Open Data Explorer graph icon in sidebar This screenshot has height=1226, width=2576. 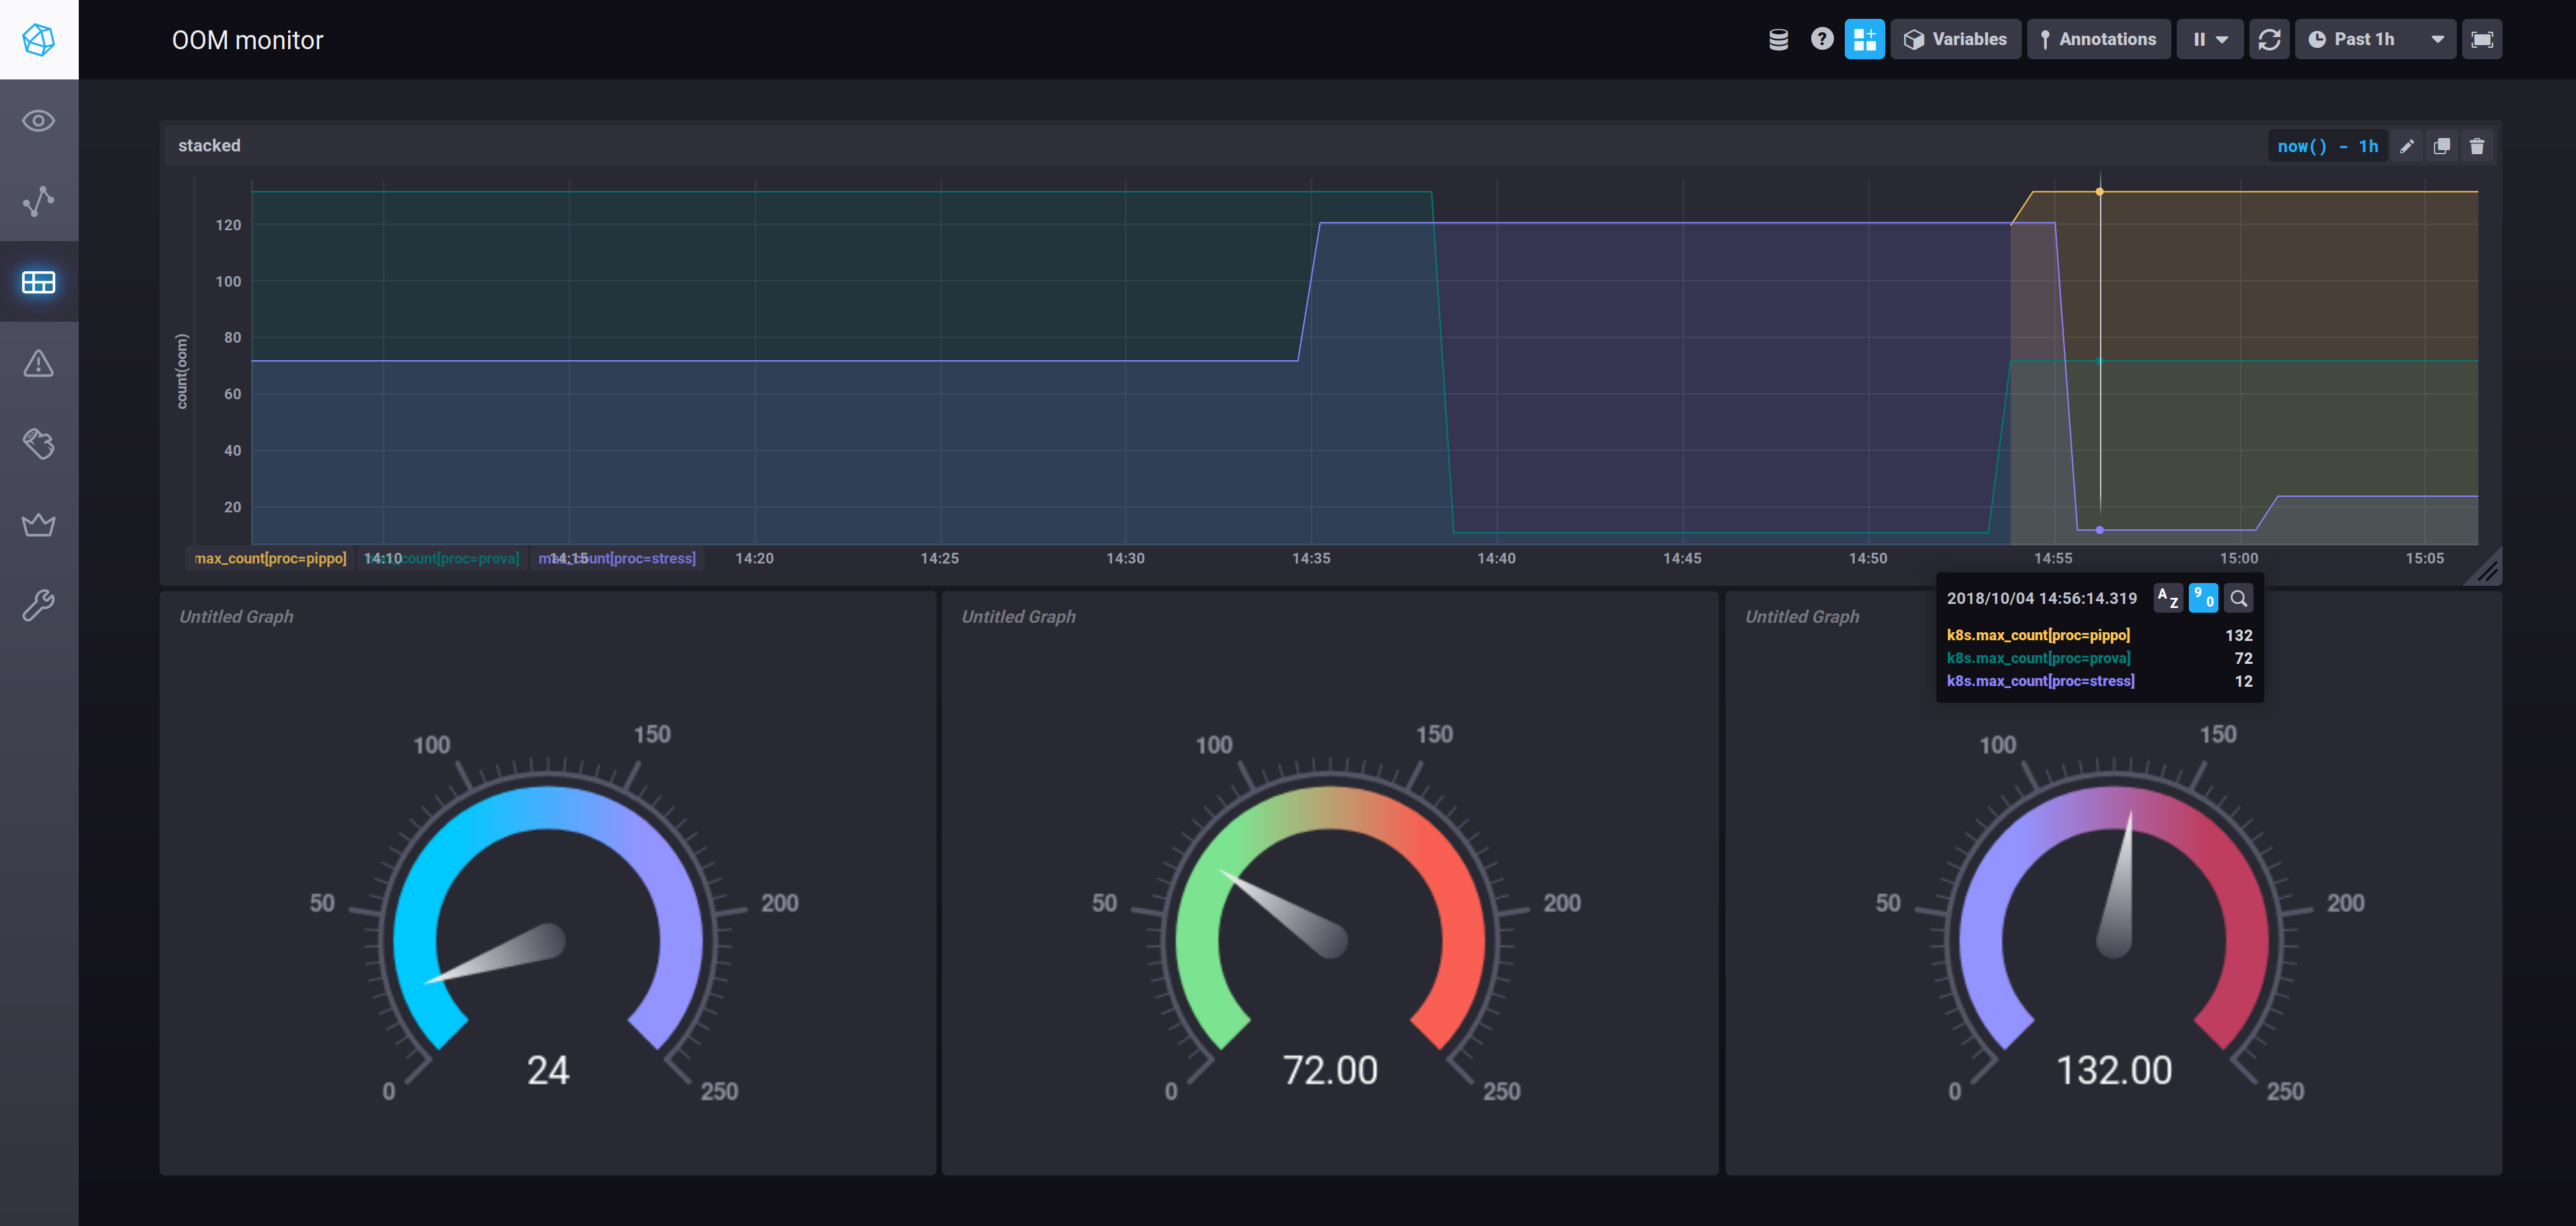point(39,201)
